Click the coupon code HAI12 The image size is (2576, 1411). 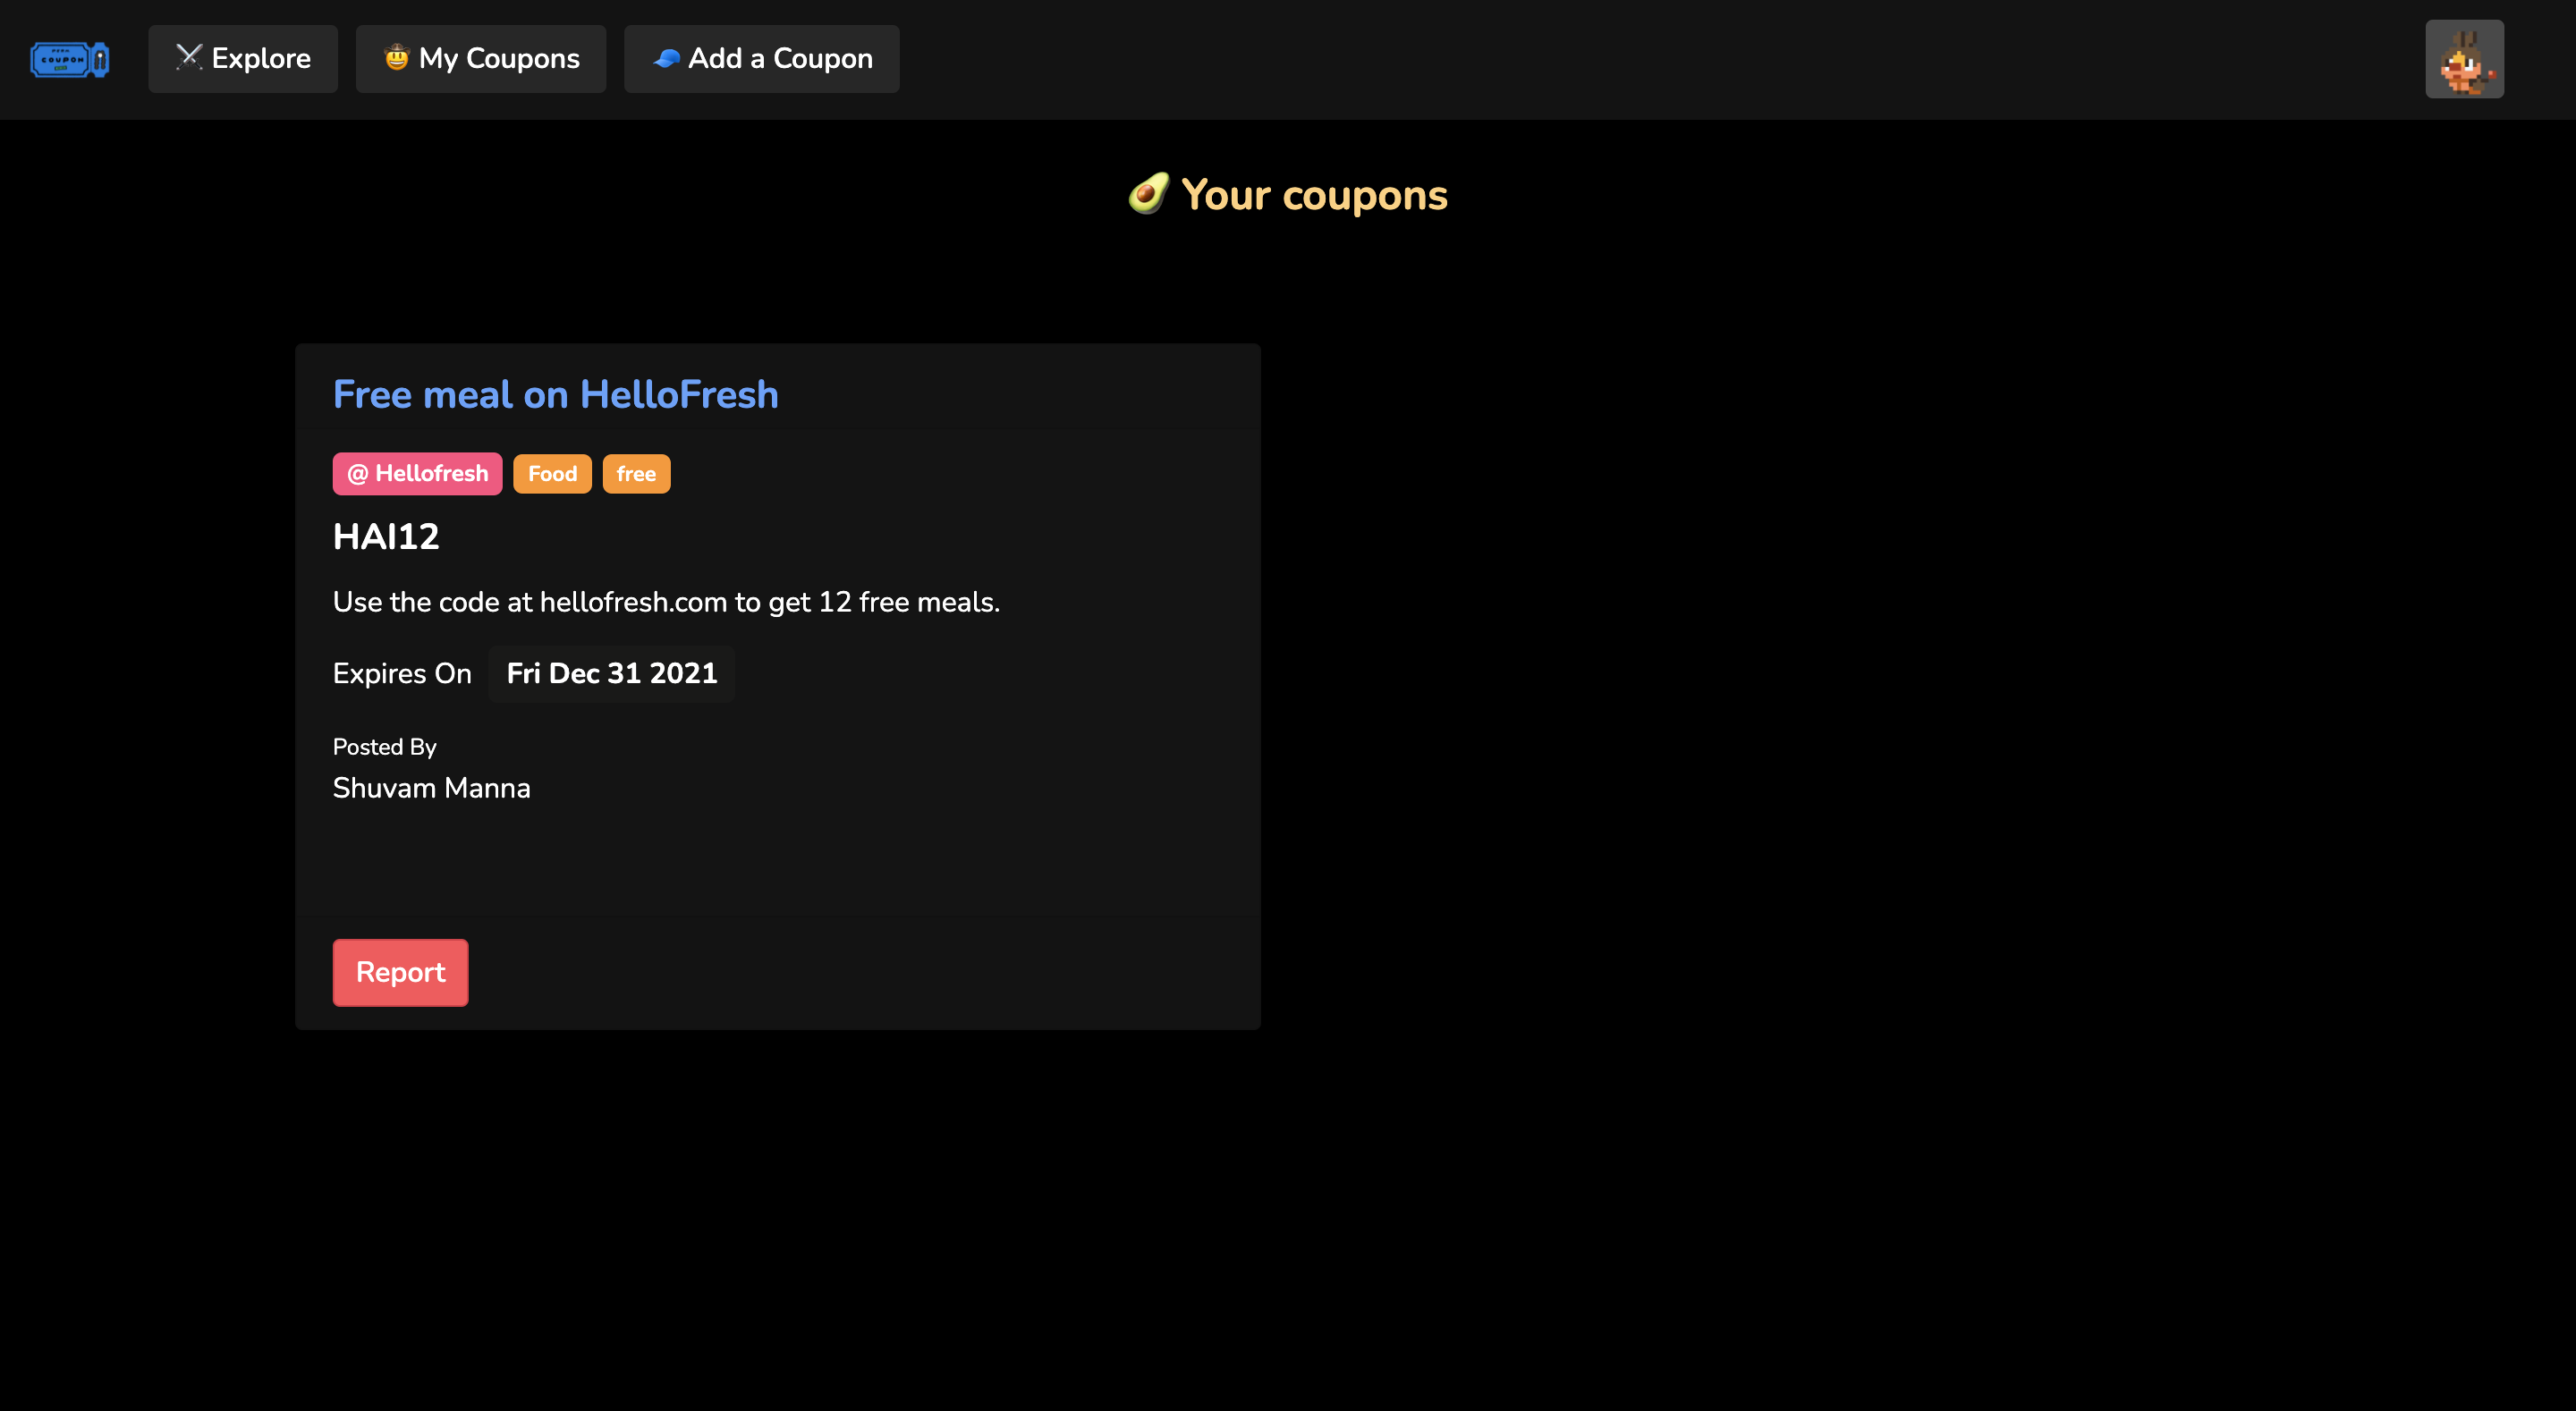(386, 537)
